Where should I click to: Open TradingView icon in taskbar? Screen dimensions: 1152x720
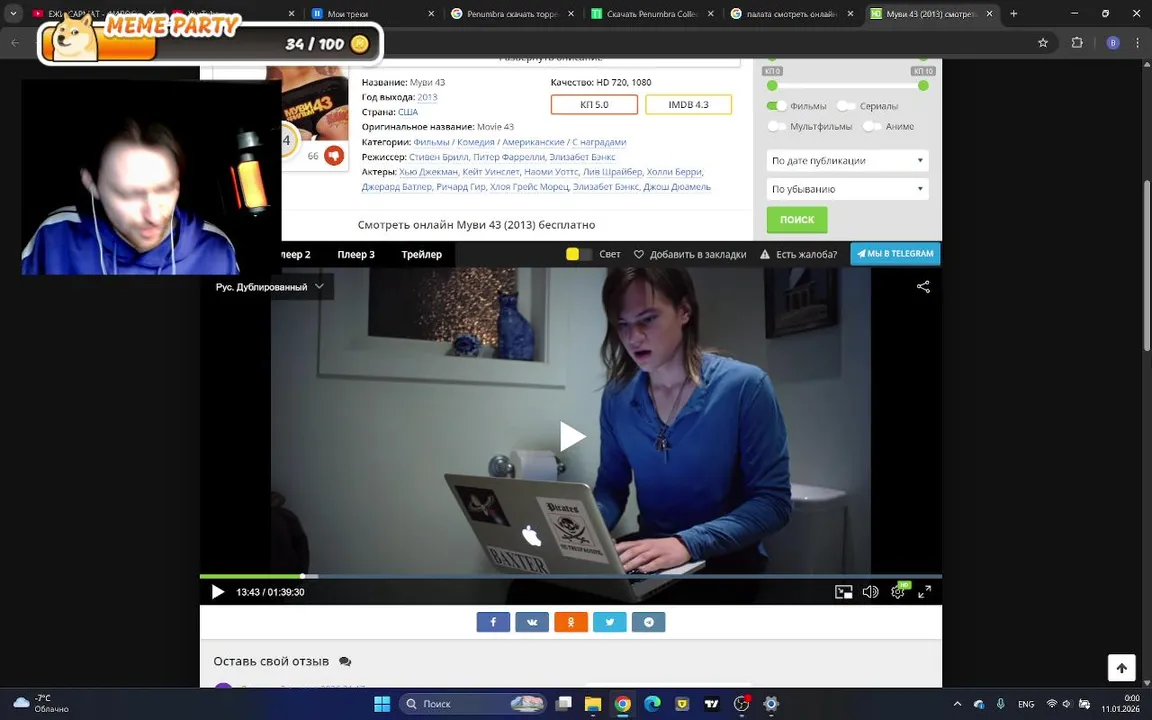pos(711,704)
